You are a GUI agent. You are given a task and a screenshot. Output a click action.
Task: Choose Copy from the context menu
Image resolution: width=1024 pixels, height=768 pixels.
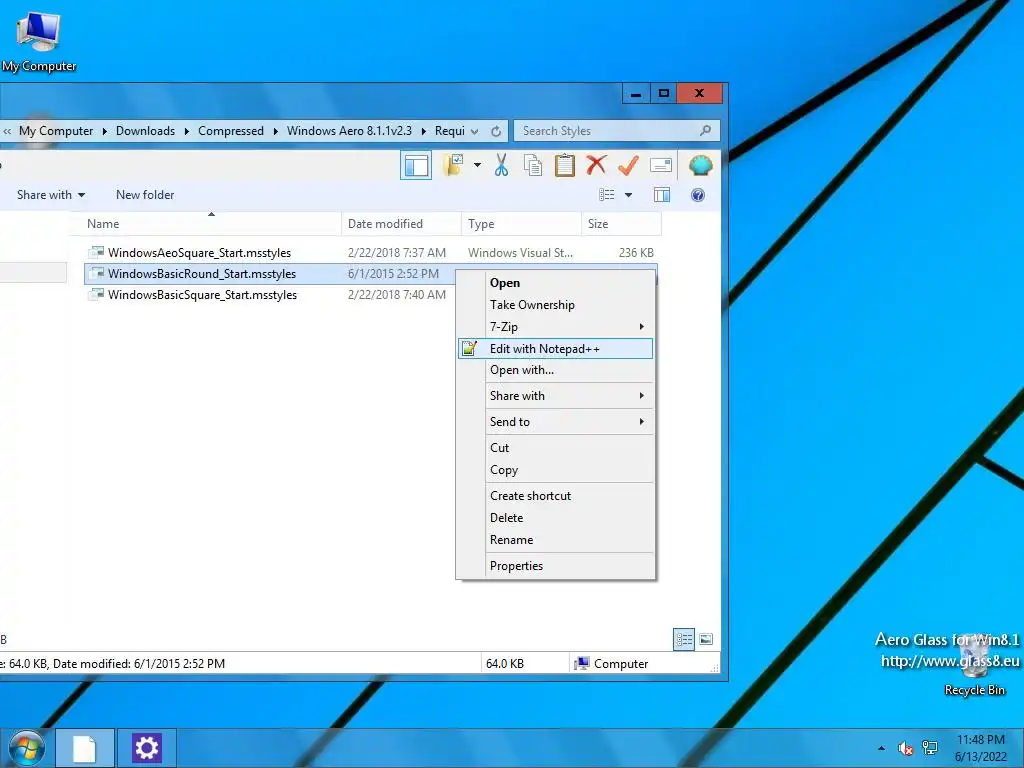(x=556, y=470)
